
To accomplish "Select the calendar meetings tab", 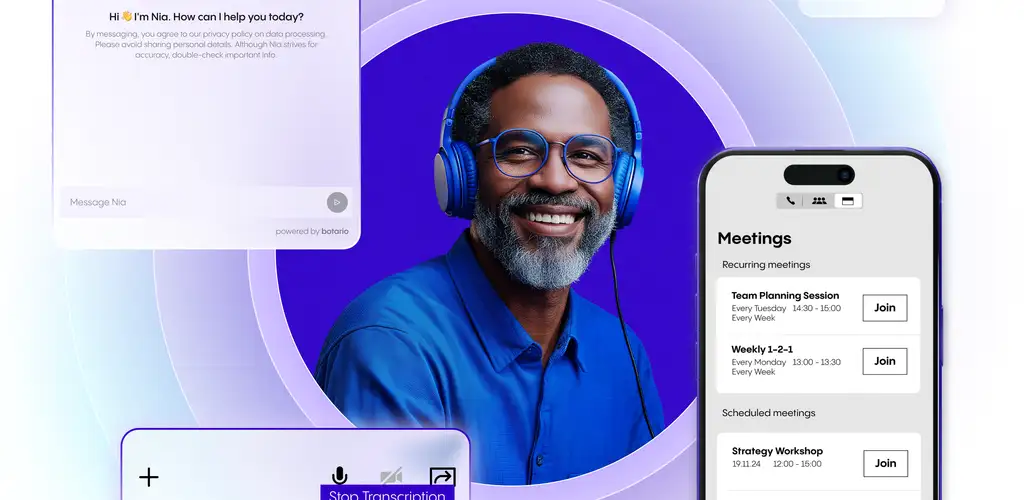I will pyautogui.click(x=848, y=201).
